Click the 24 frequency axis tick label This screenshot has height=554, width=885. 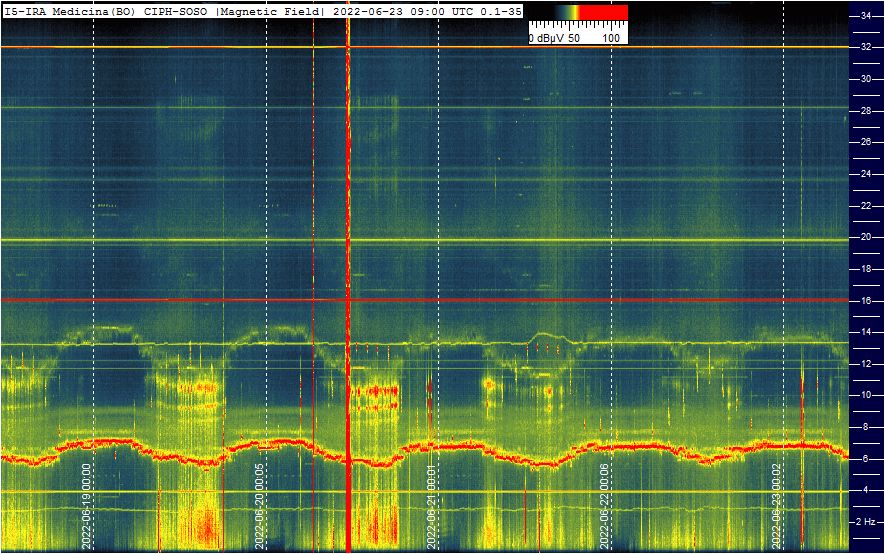[867, 174]
